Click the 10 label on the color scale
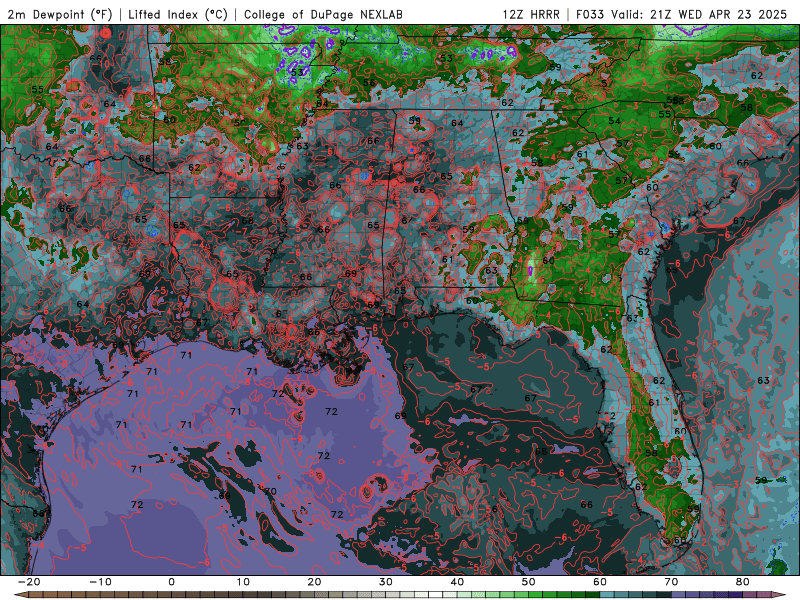 (243, 582)
